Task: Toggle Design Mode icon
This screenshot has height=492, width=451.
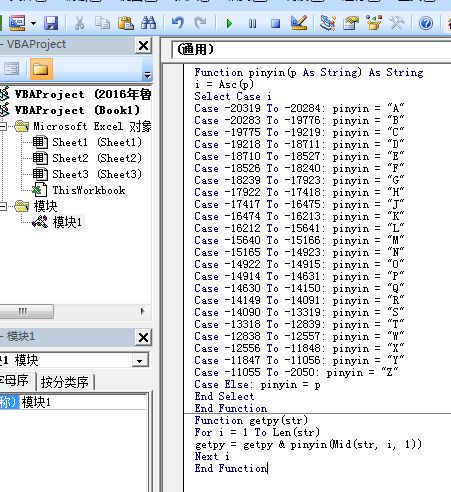Action: (x=299, y=23)
